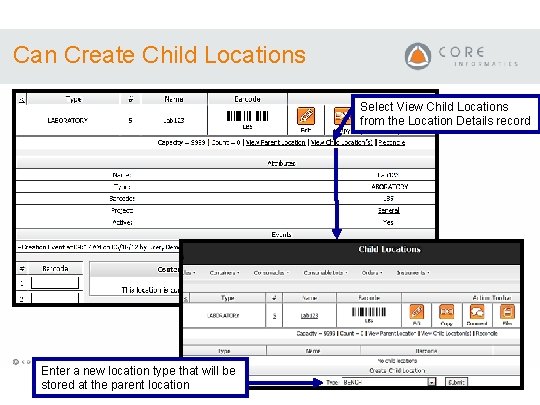Screen dimensions: 540x405
Task: Click View Parent Location link in Location Details
Action: tap(276, 142)
